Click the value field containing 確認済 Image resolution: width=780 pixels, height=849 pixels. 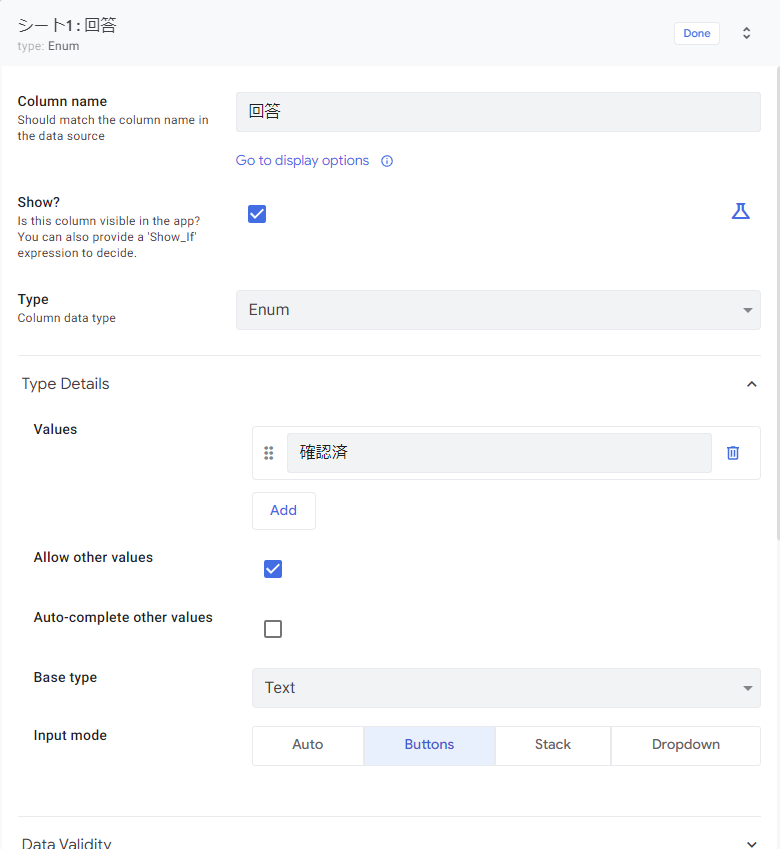(x=498, y=453)
